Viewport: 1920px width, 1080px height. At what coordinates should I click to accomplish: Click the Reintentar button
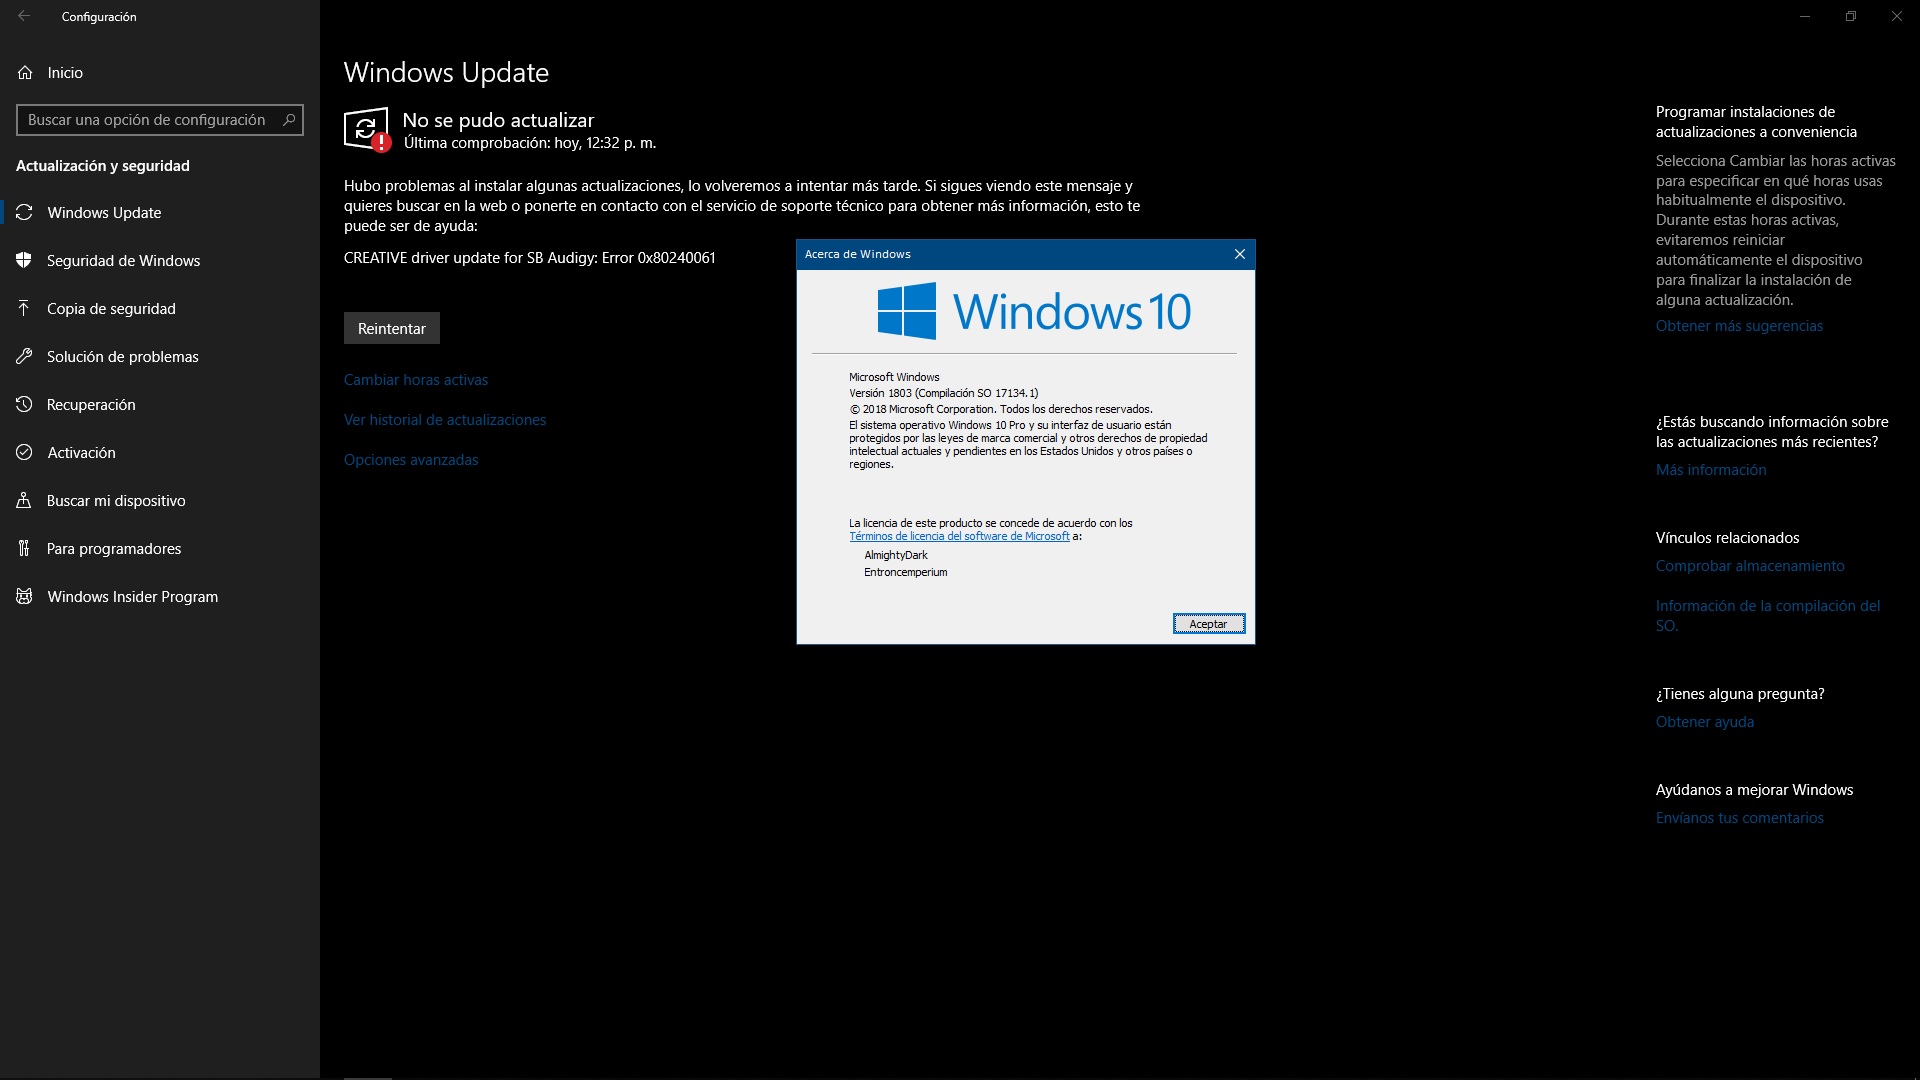click(x=392, y=328)
